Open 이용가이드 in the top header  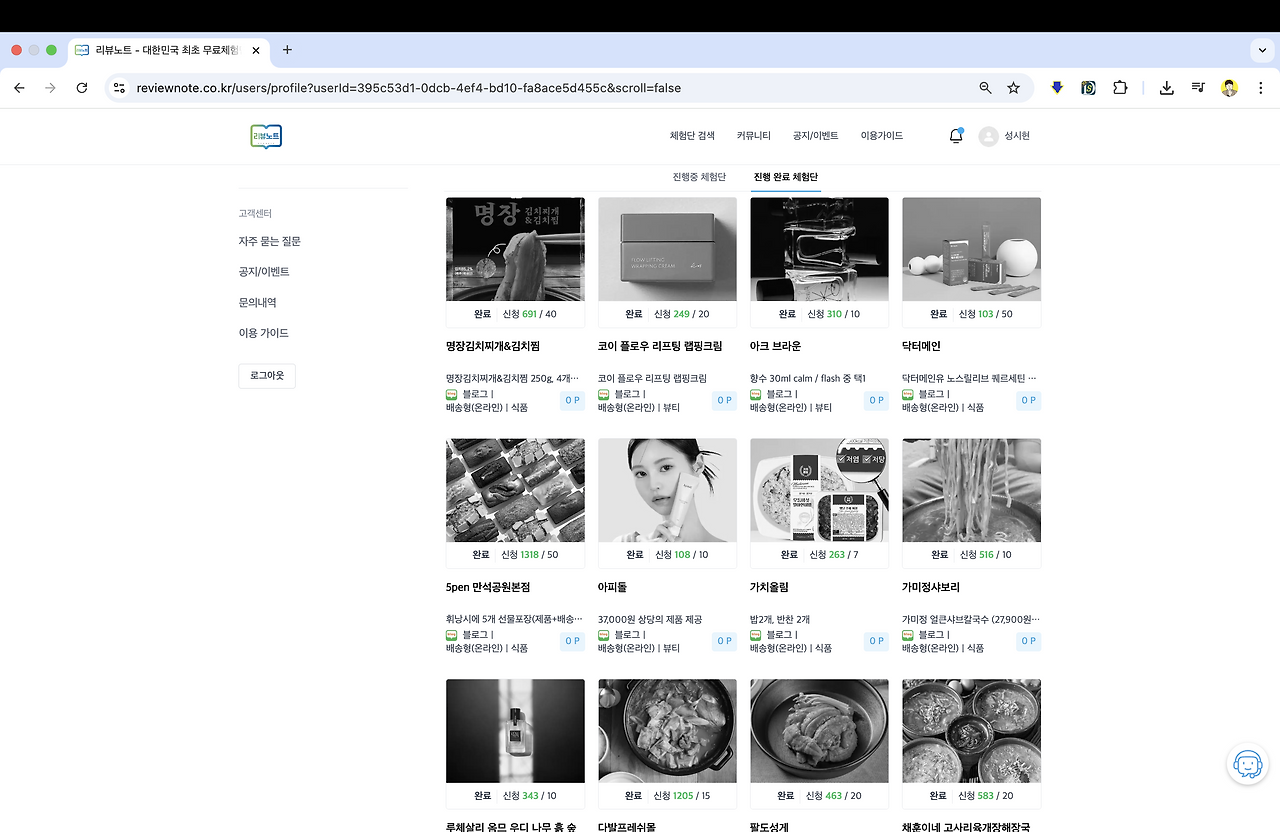[882, 136]
